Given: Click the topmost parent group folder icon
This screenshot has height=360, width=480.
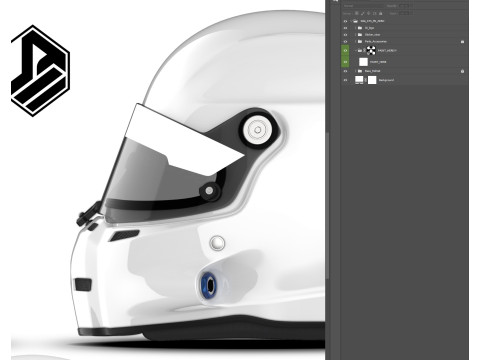Looking at the screenshot, I should 356,21.
